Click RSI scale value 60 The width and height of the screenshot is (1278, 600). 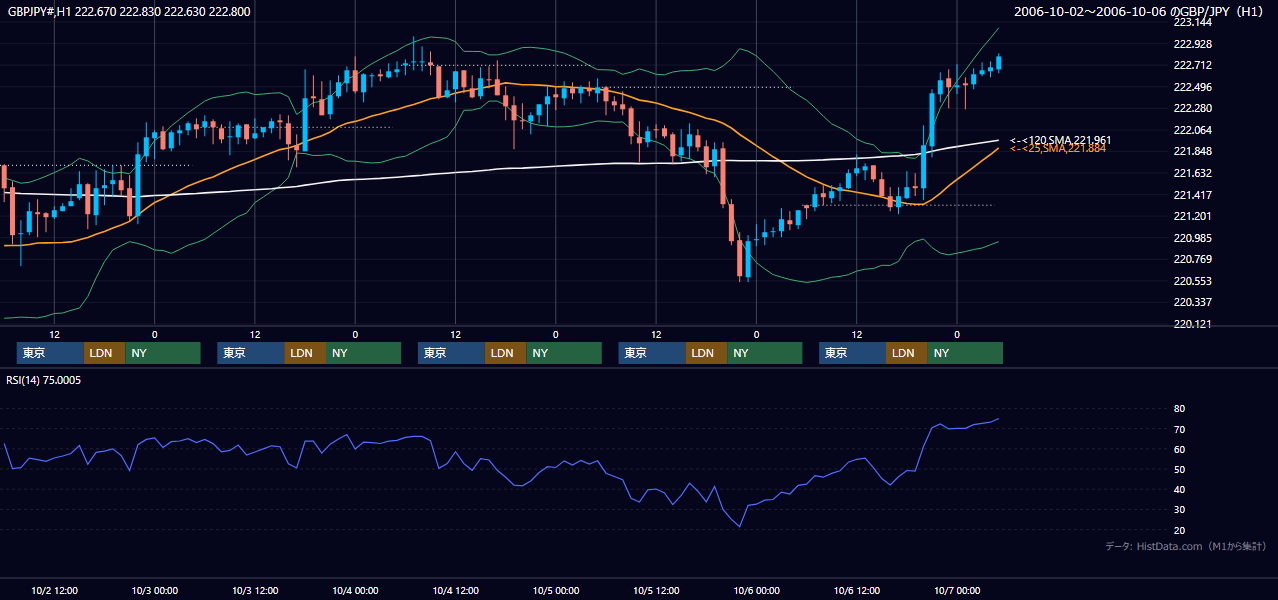1179,449
